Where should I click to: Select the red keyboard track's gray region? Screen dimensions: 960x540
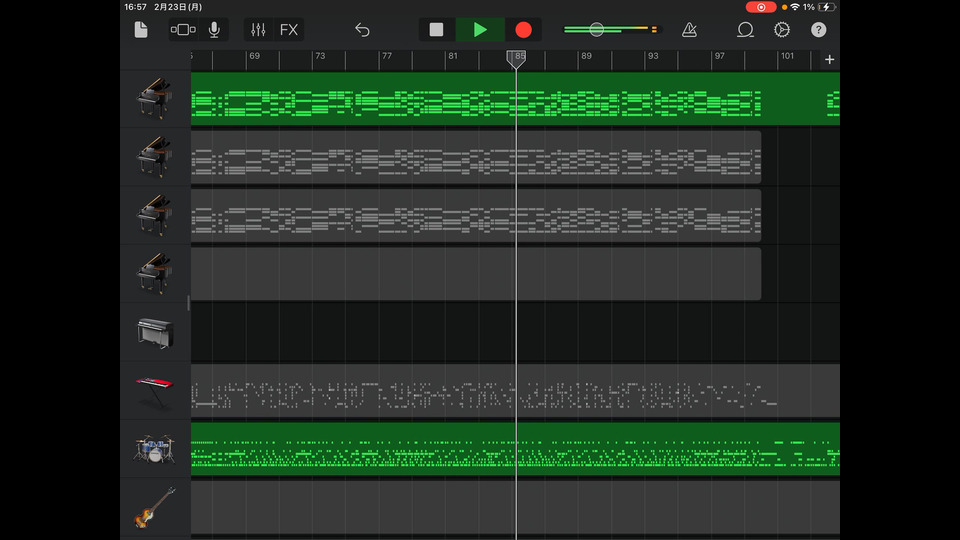click(x=515, y=391)
